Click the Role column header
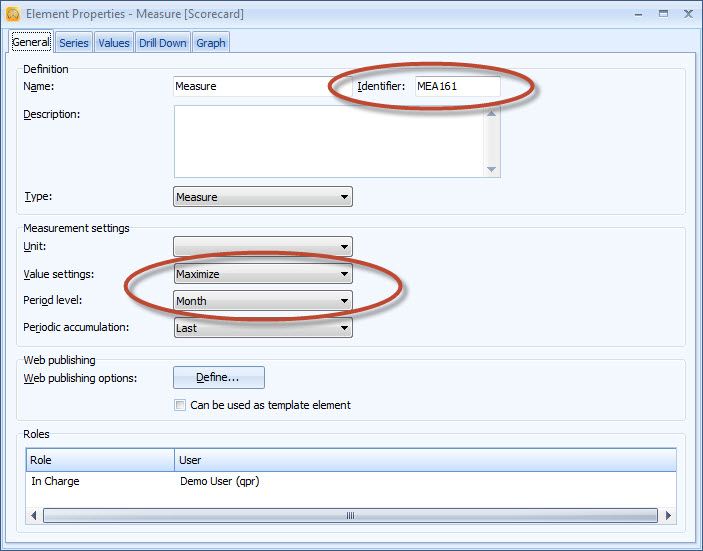The height and width of the screenshot is (551, 703). (x=100, y=460)
